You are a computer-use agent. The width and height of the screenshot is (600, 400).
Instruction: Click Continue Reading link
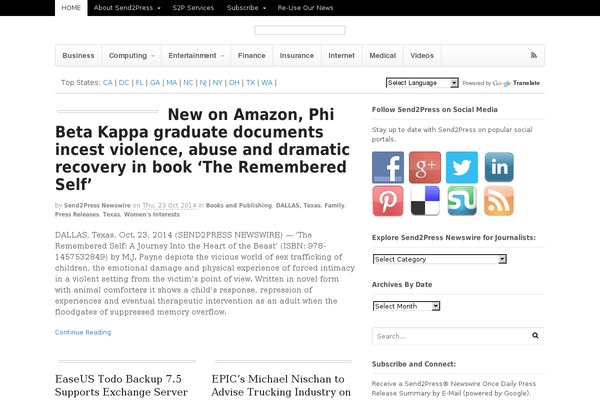coord(83,332)
